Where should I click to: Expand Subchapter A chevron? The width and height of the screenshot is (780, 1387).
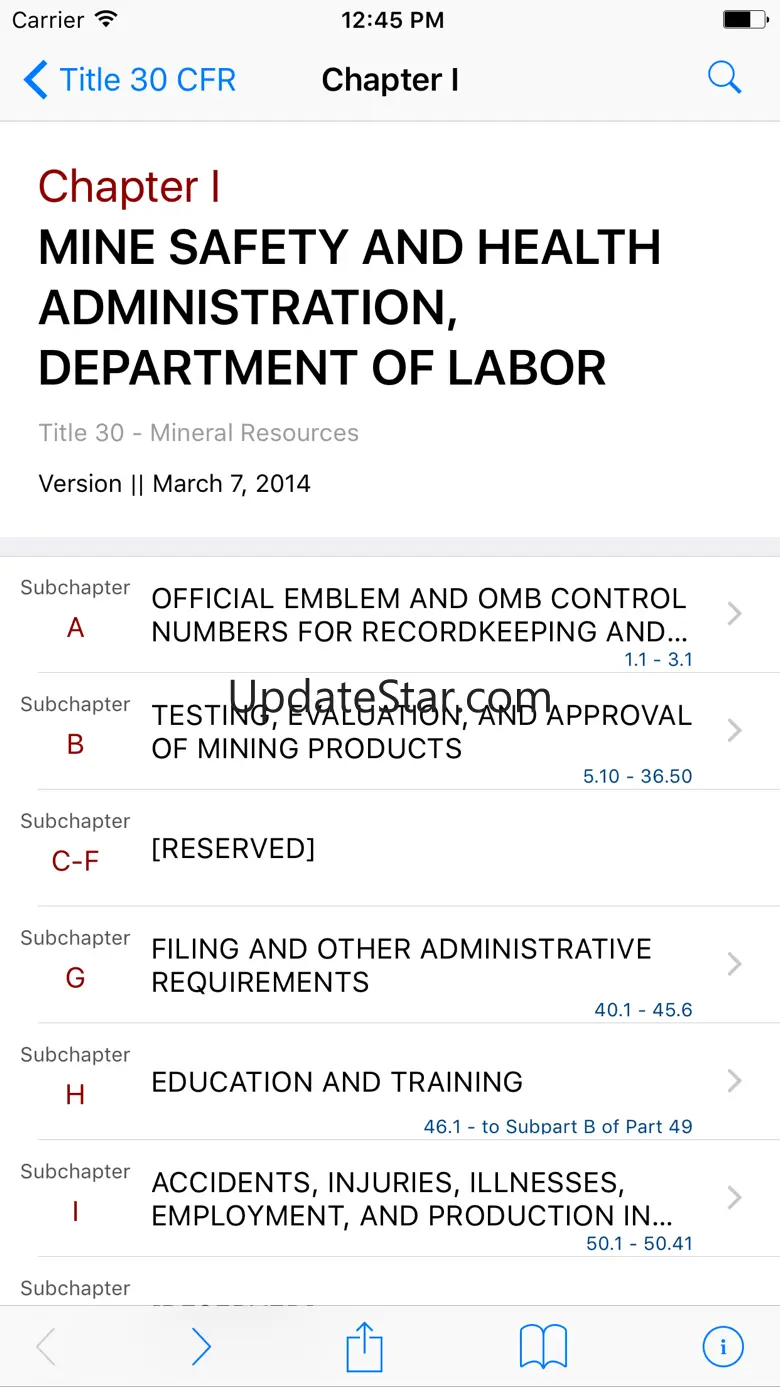(x=734, y=614)
